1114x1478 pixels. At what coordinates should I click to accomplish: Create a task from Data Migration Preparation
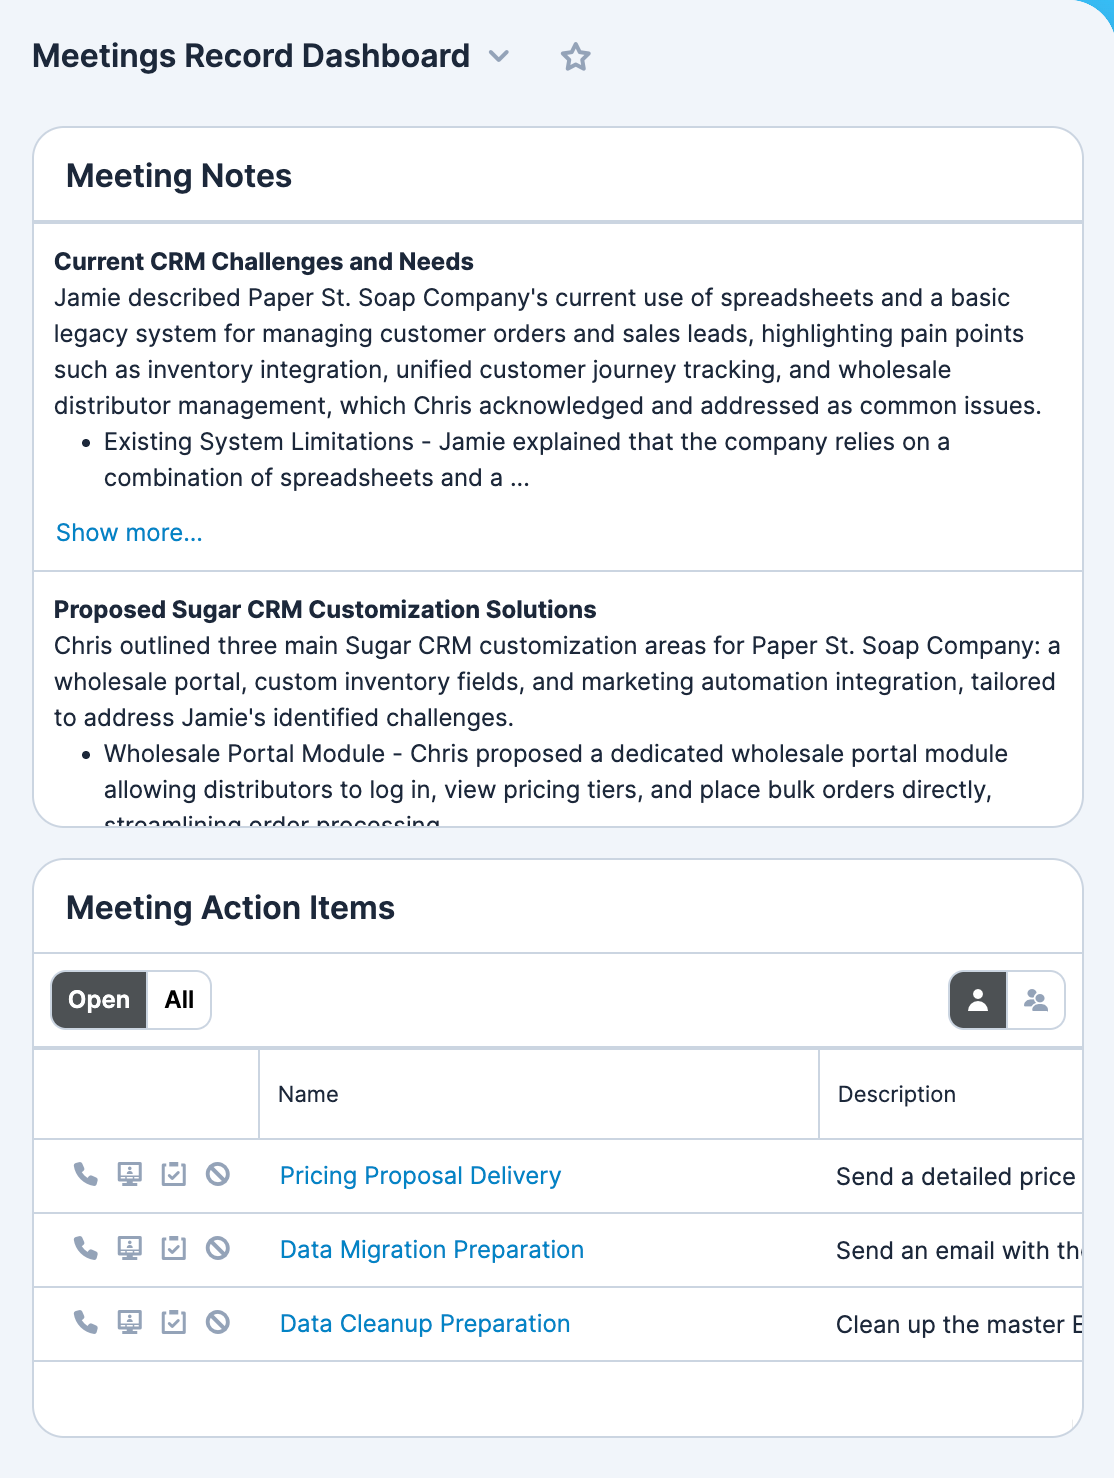[x=174, y=1249]
